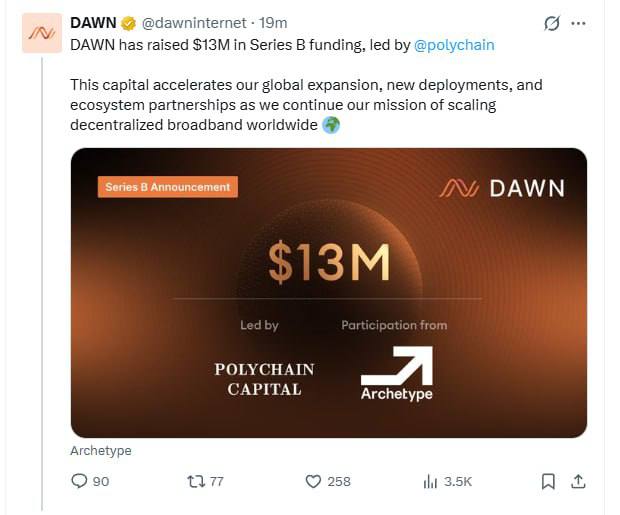Open the DAWN profile avatar
Image resolution: width=620 pixels, height=515 pixels.
pyautogui.click(x=41, y=33)
